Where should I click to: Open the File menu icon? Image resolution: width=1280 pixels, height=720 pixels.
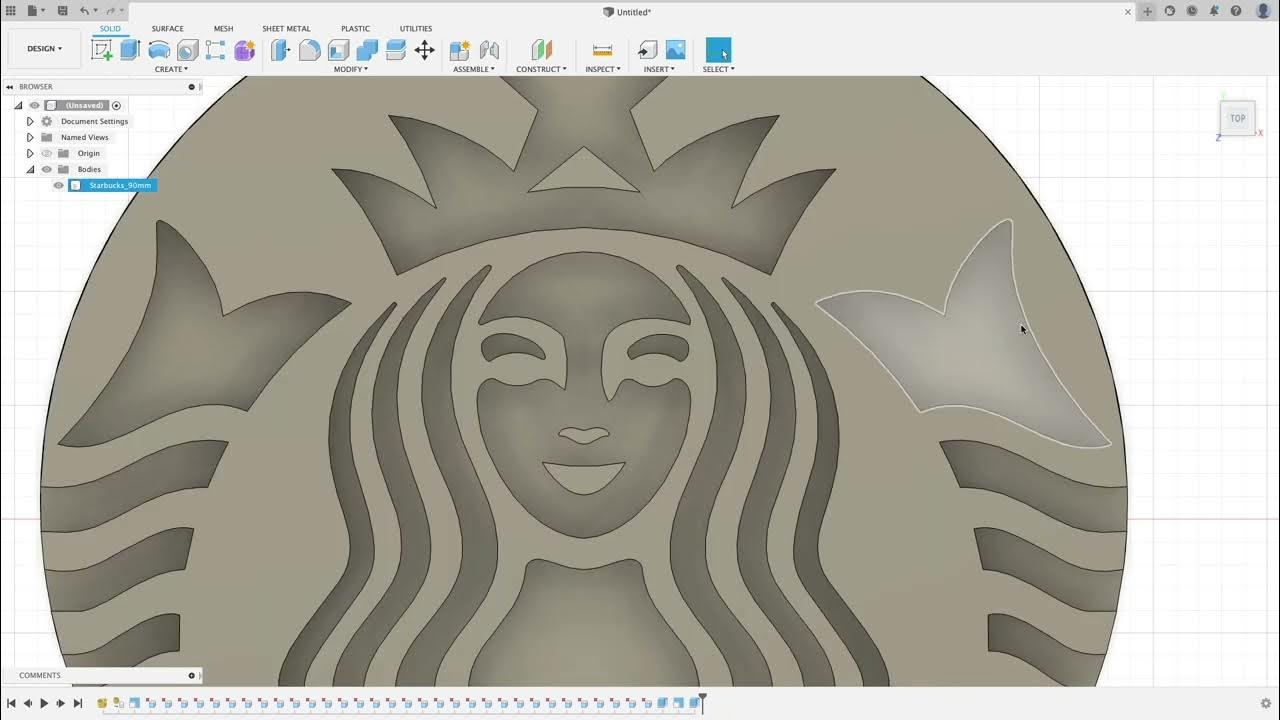pos(33,11)
